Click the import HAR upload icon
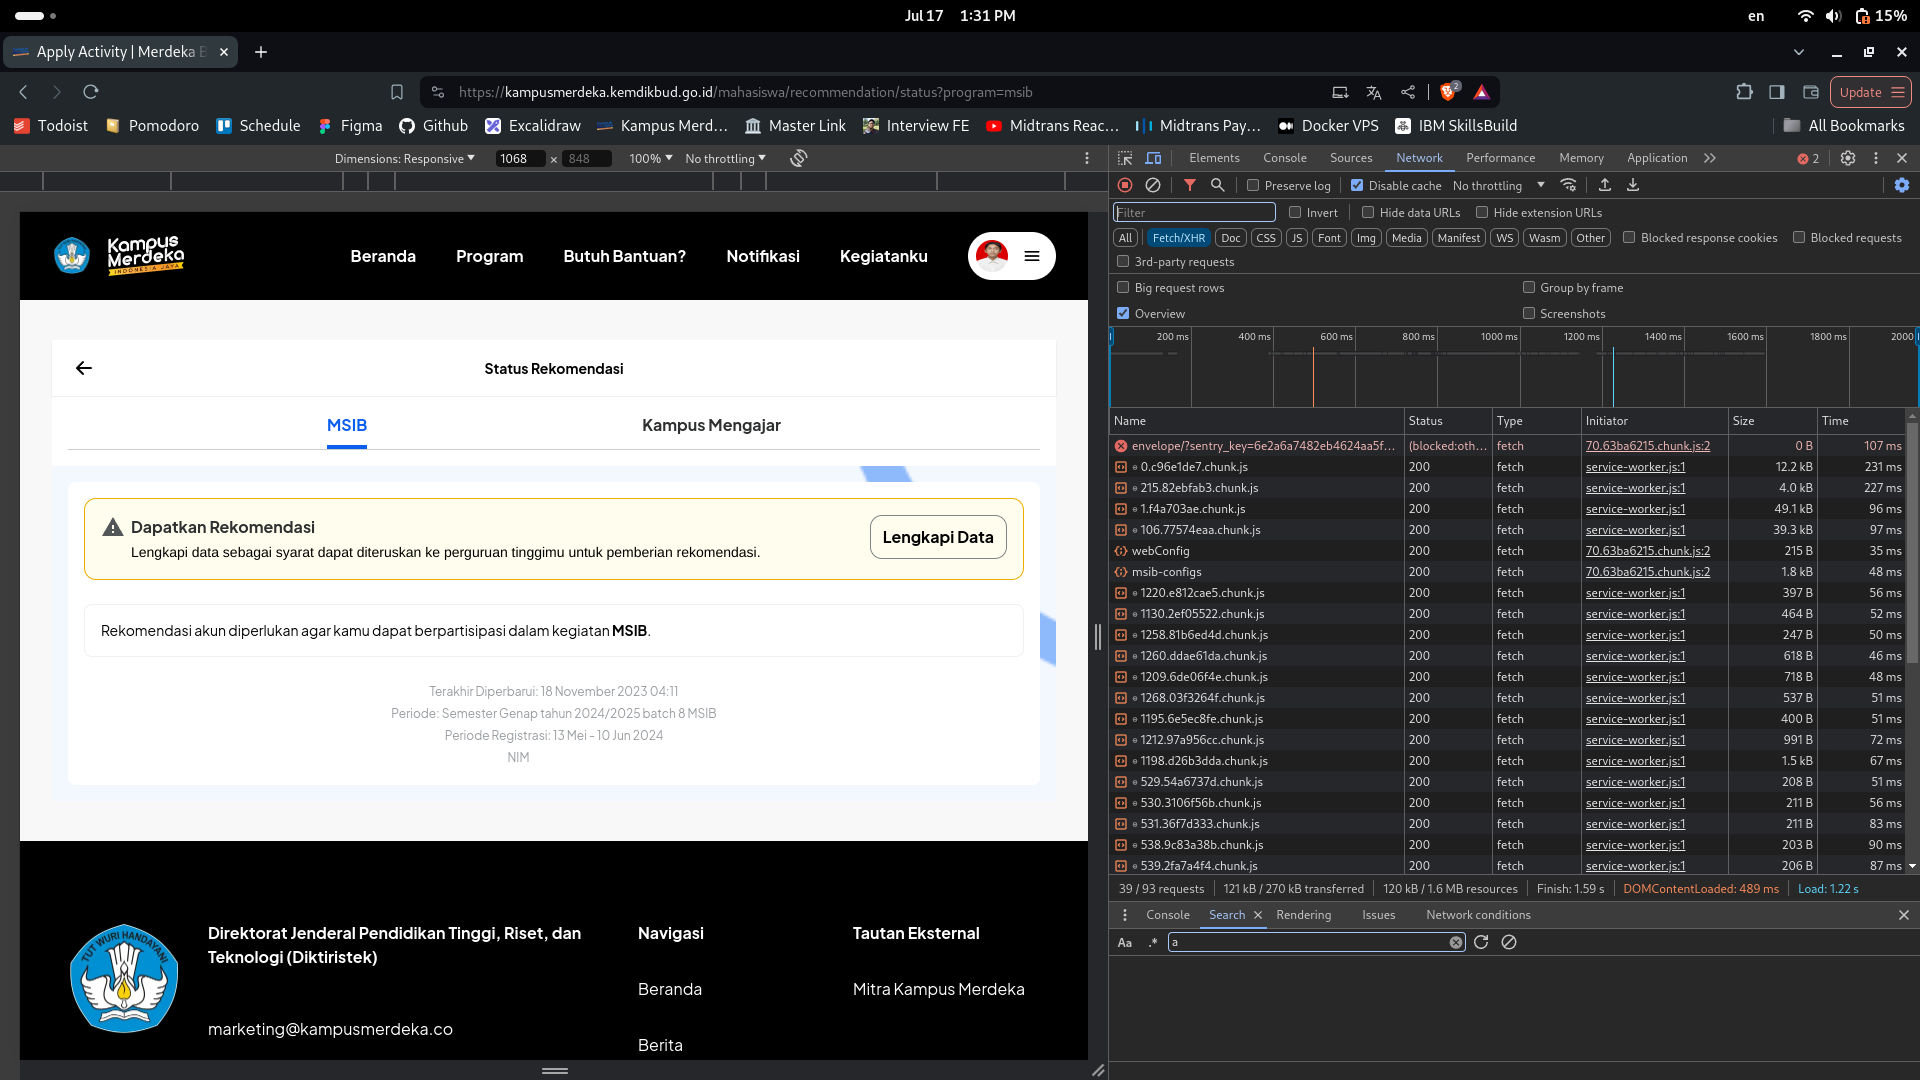Screen dimensions: 1920x1080 pyautogui.click(x=1605, y=185)
